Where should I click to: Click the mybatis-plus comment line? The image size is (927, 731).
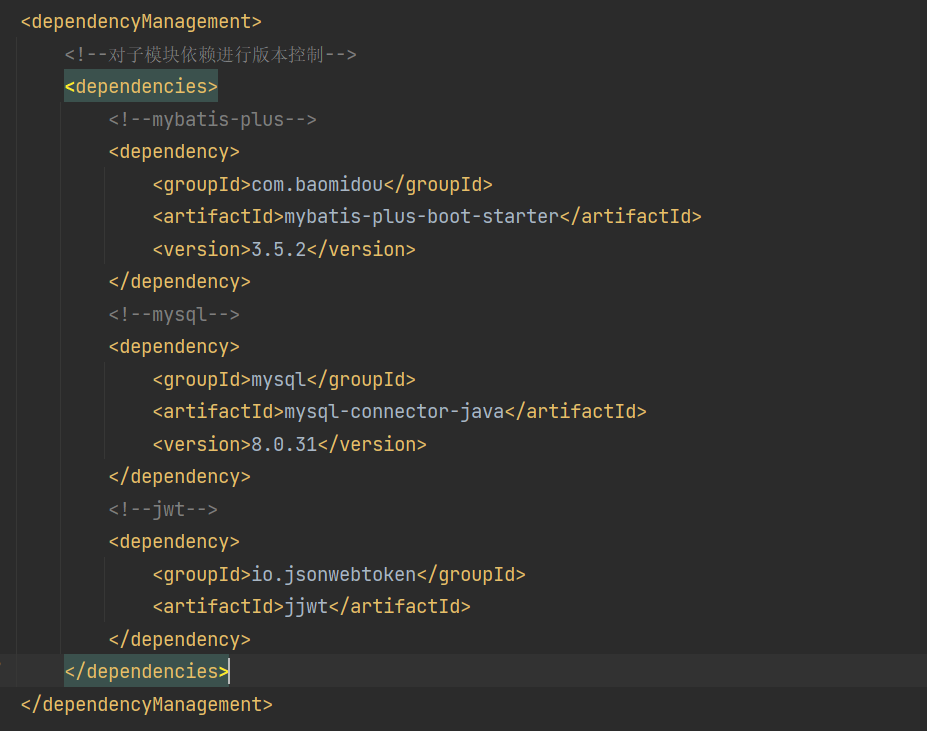point(212,119)
